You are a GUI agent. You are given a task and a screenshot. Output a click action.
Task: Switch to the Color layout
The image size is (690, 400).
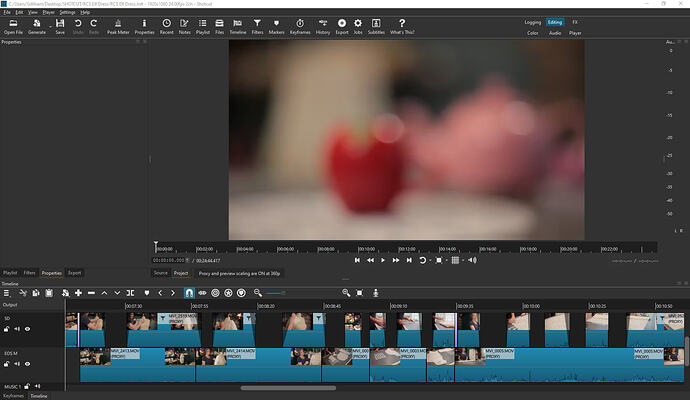point(532,33)
